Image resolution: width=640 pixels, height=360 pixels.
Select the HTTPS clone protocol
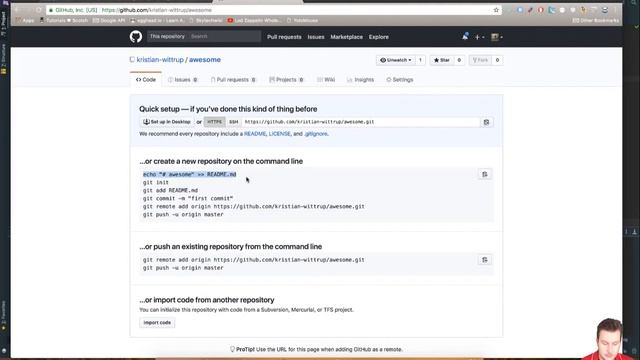214,122
